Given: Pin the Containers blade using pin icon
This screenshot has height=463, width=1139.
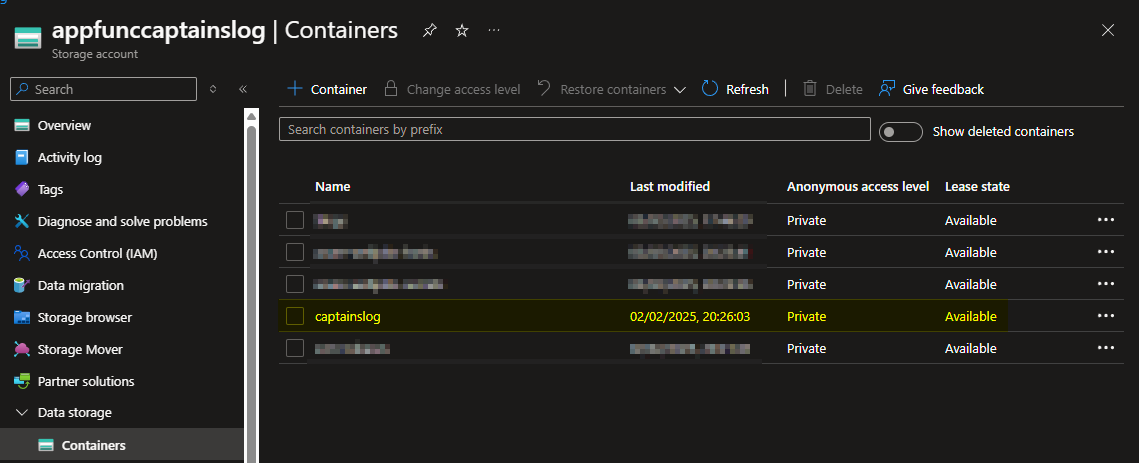Looking at the screenshot, I should (430, 31).
